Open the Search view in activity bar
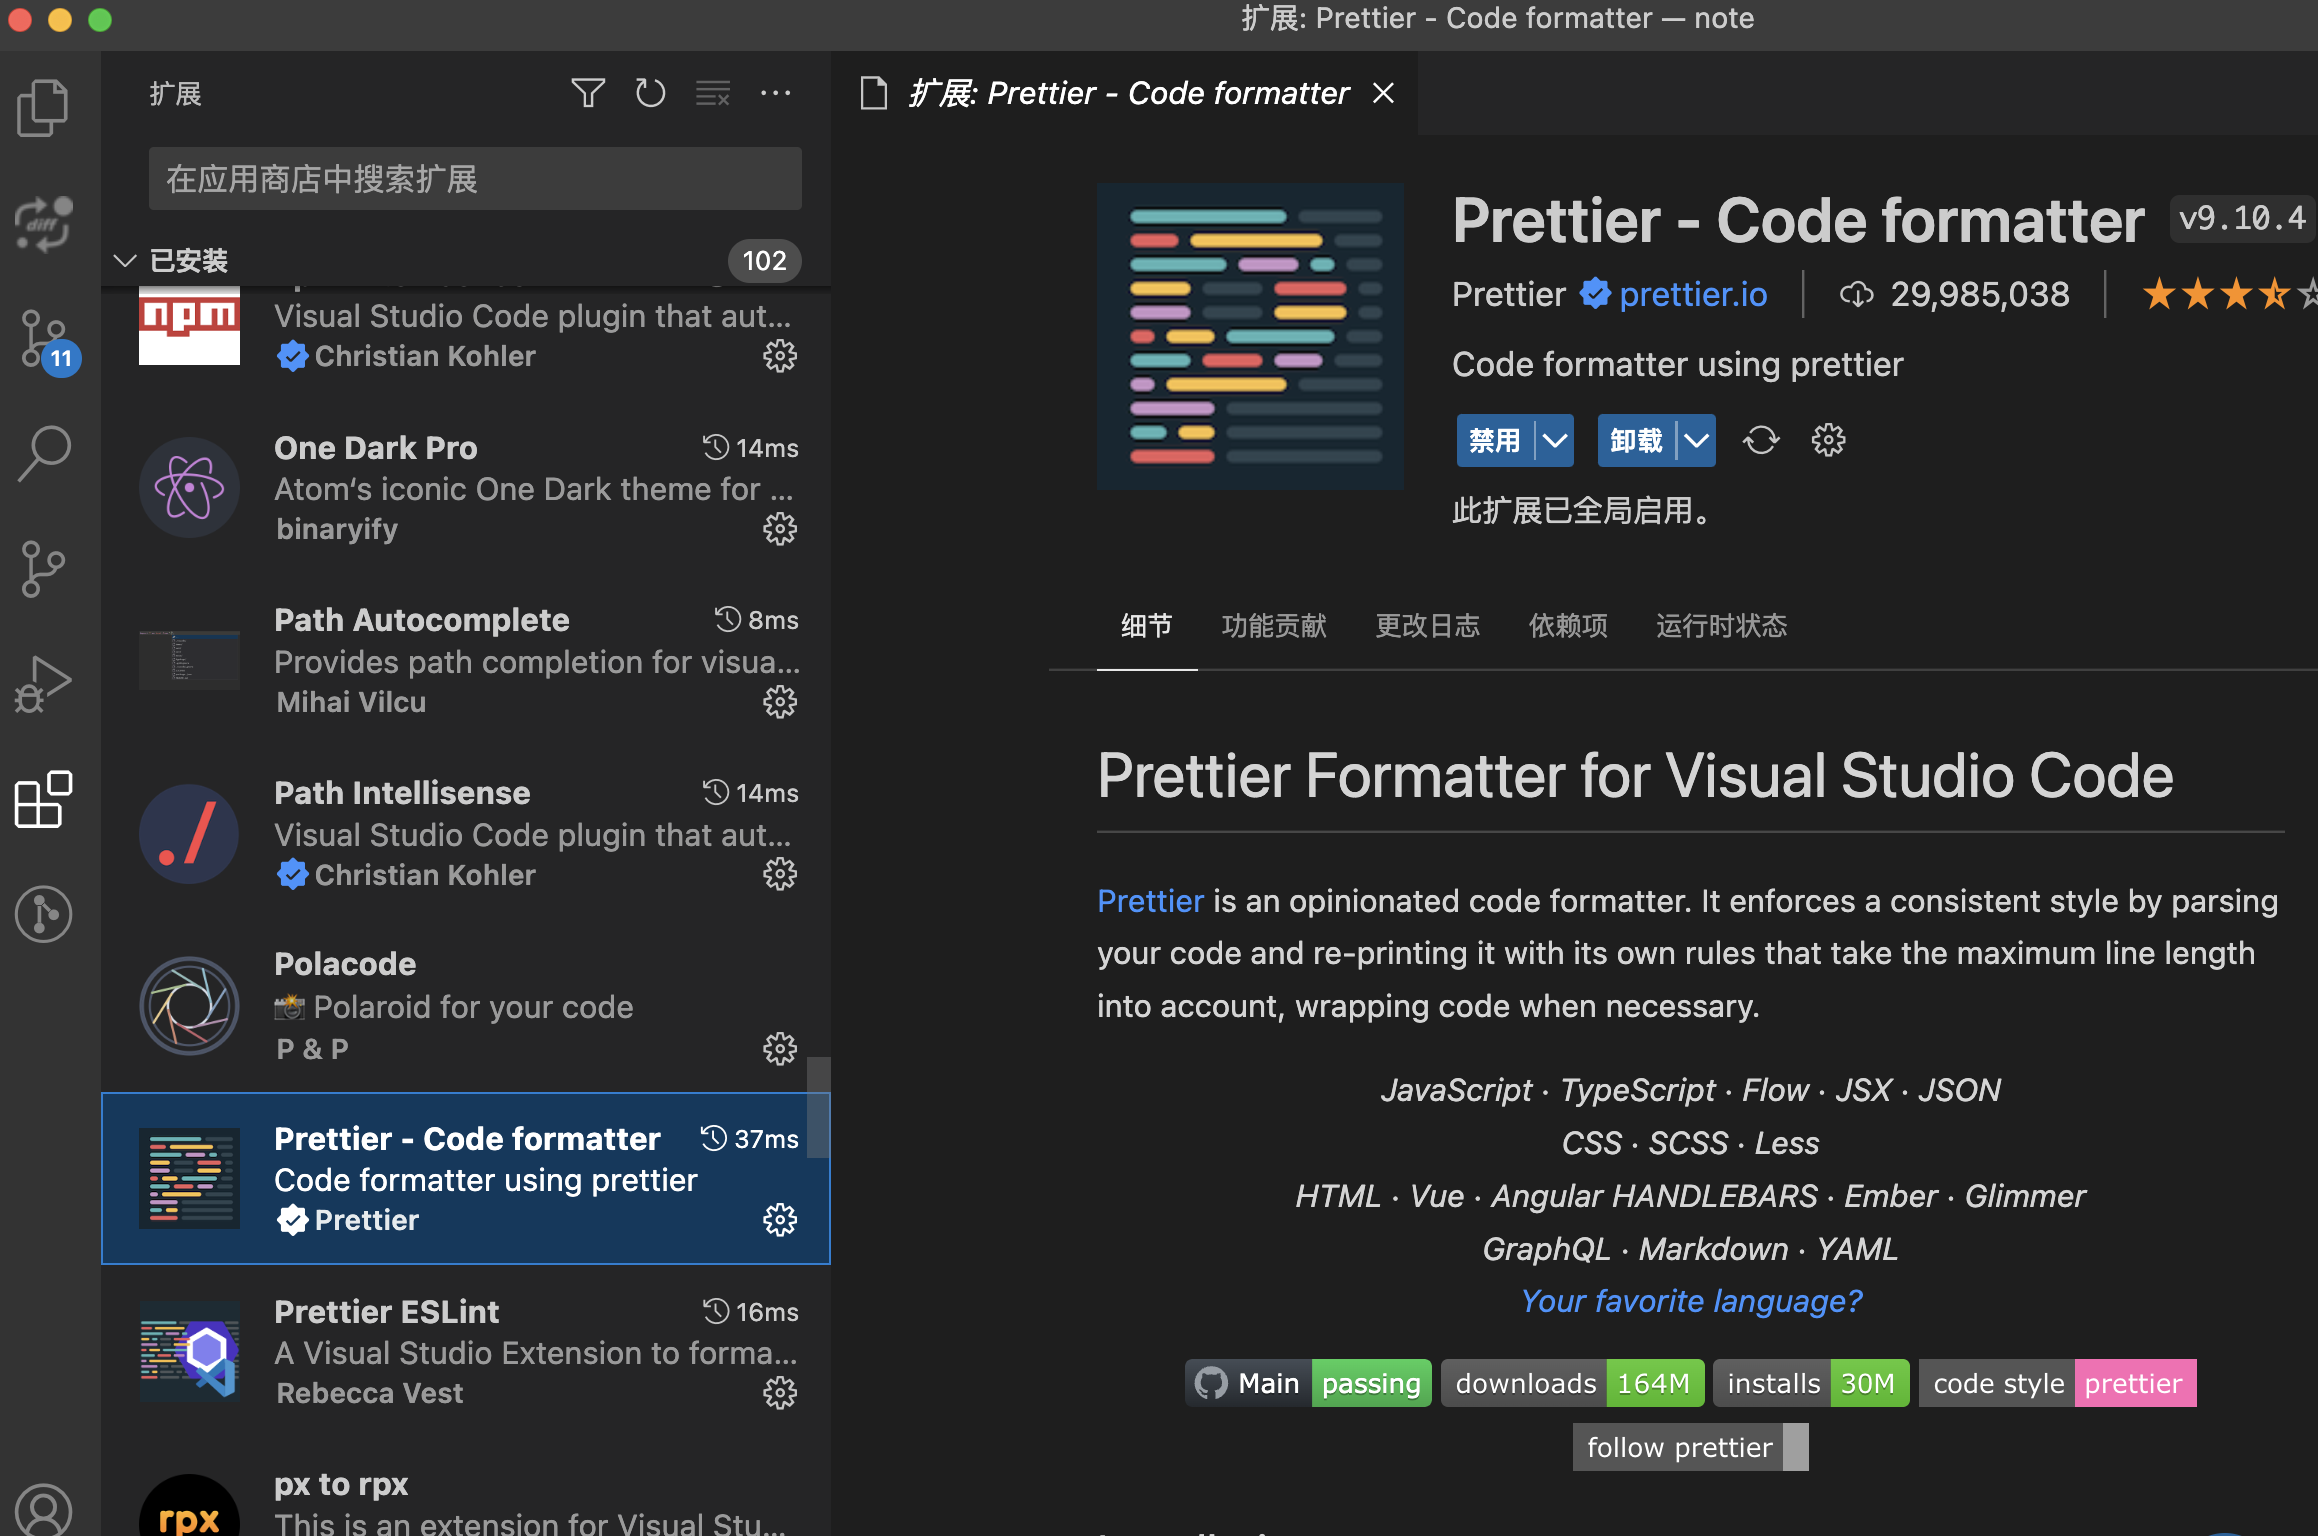 (44, 455)
